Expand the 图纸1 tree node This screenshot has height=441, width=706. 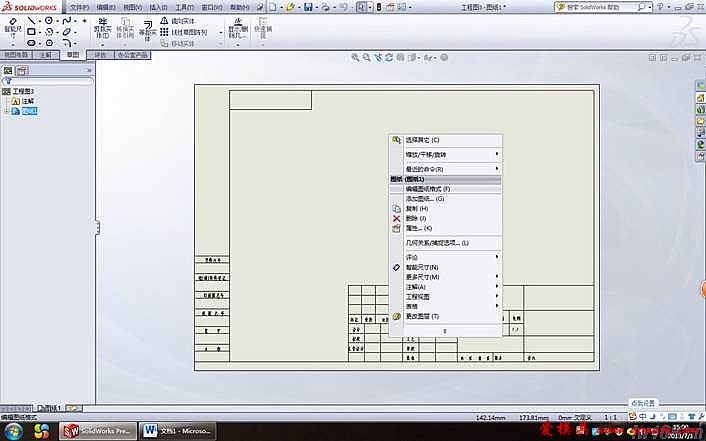tap(6, 111)
